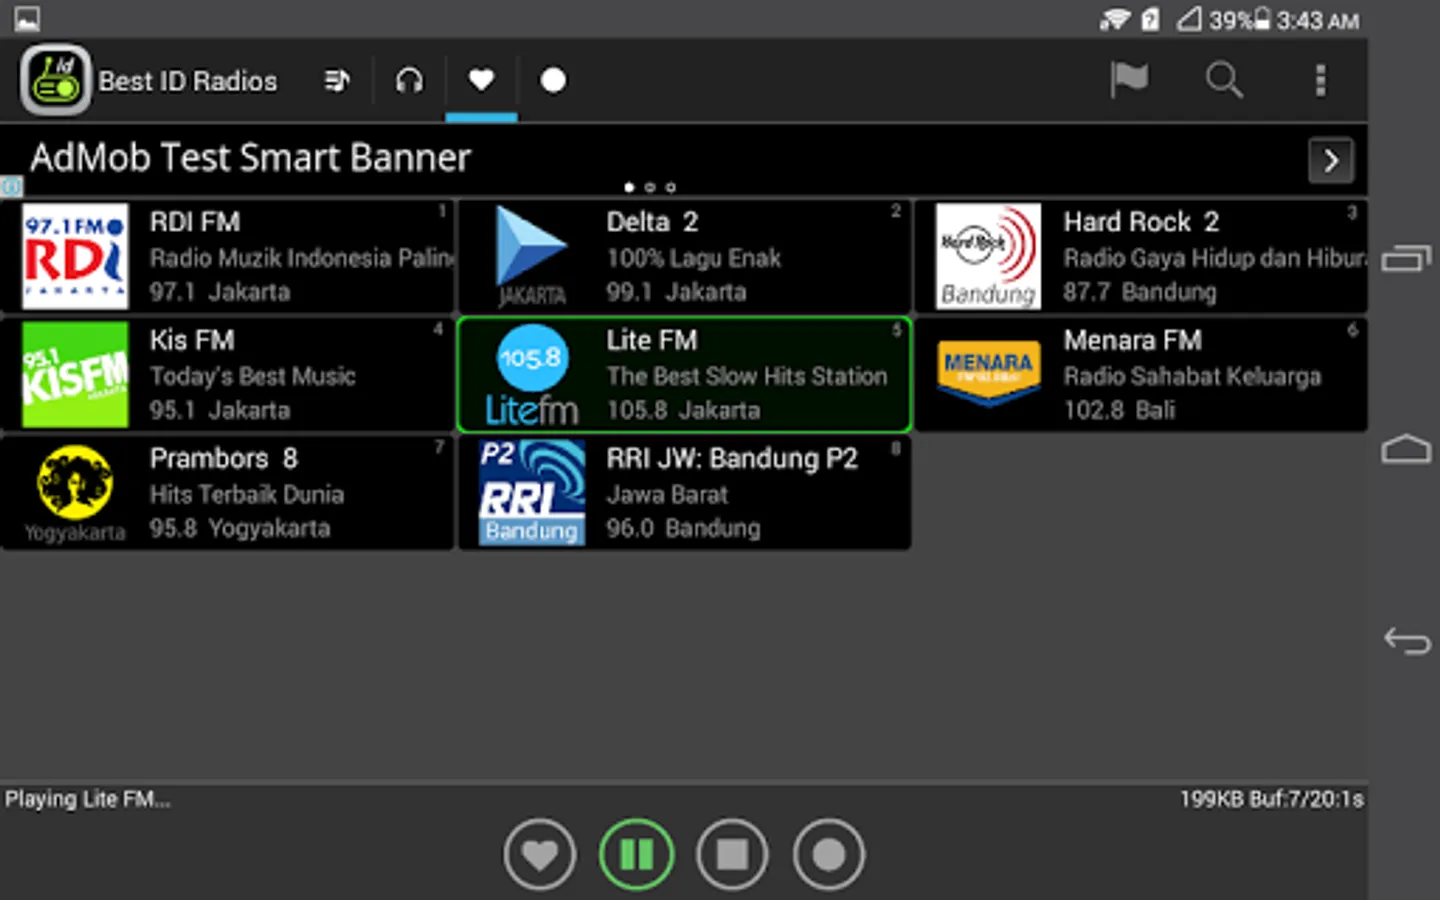The width and height of the screenshot is (1440, 900).
Task: Open the Best ID Radios app logo
Action: click(56, 80)
